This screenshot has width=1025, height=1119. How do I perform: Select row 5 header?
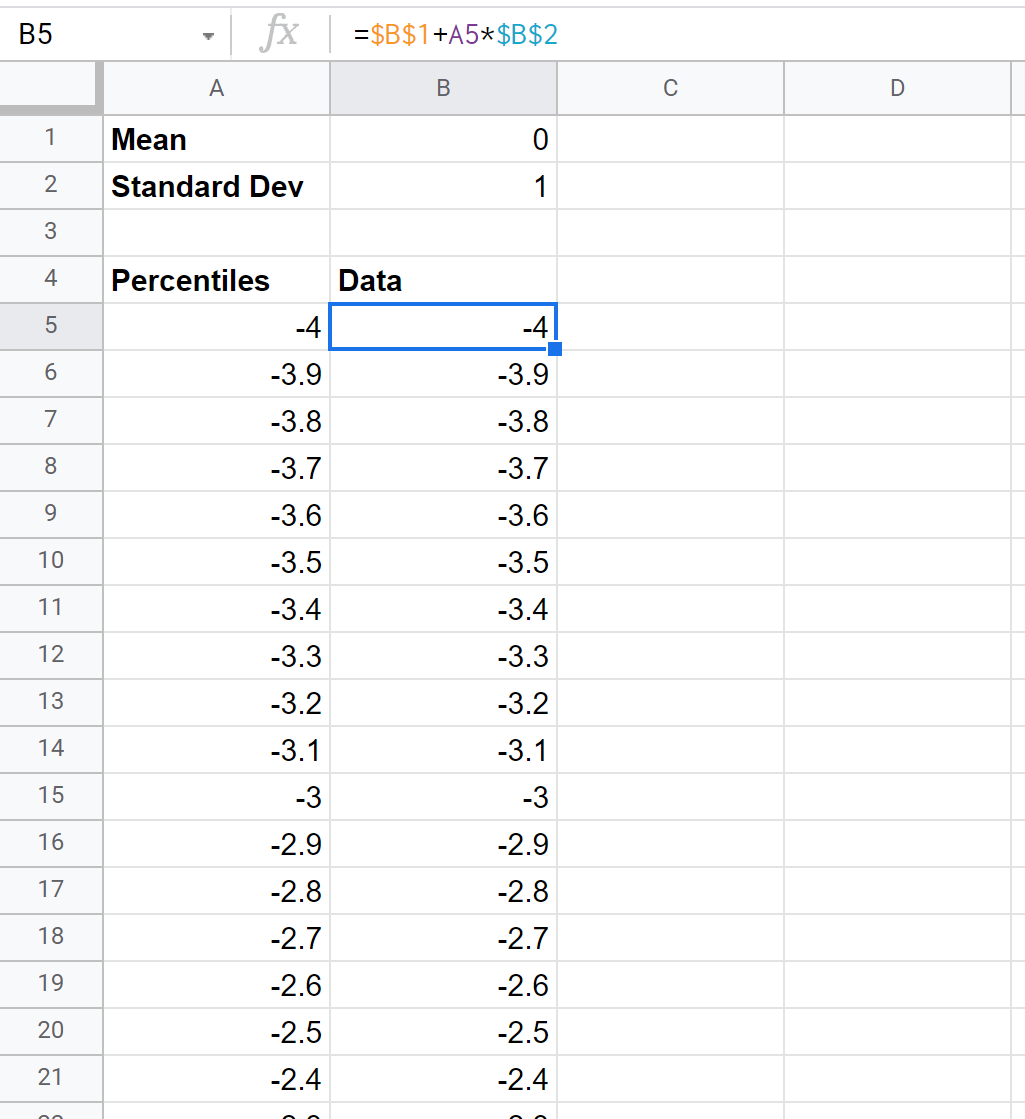50,326
